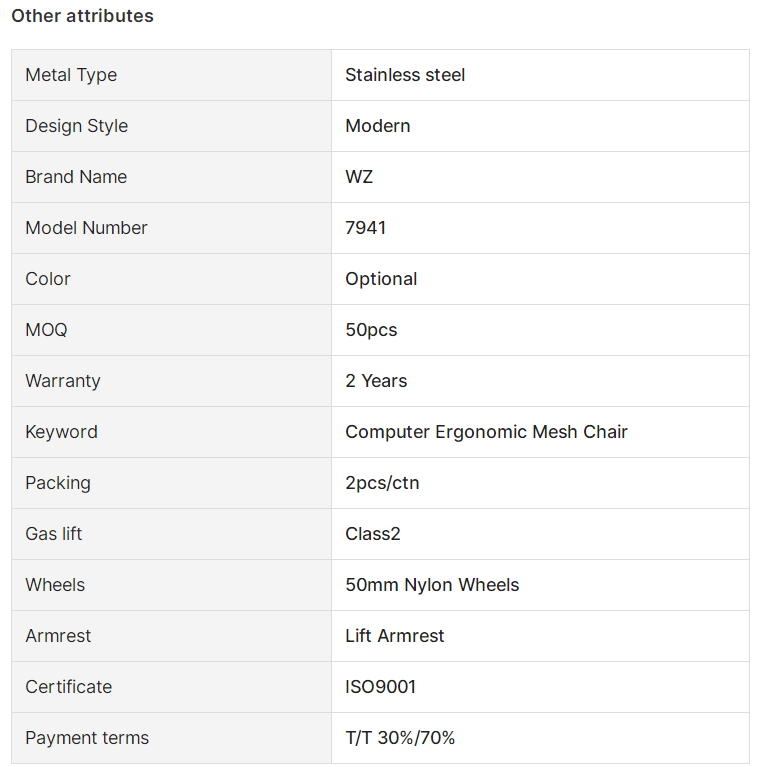Select the '2pcs/ctn' packing value
778x767 pixels.
click(382, 483)
